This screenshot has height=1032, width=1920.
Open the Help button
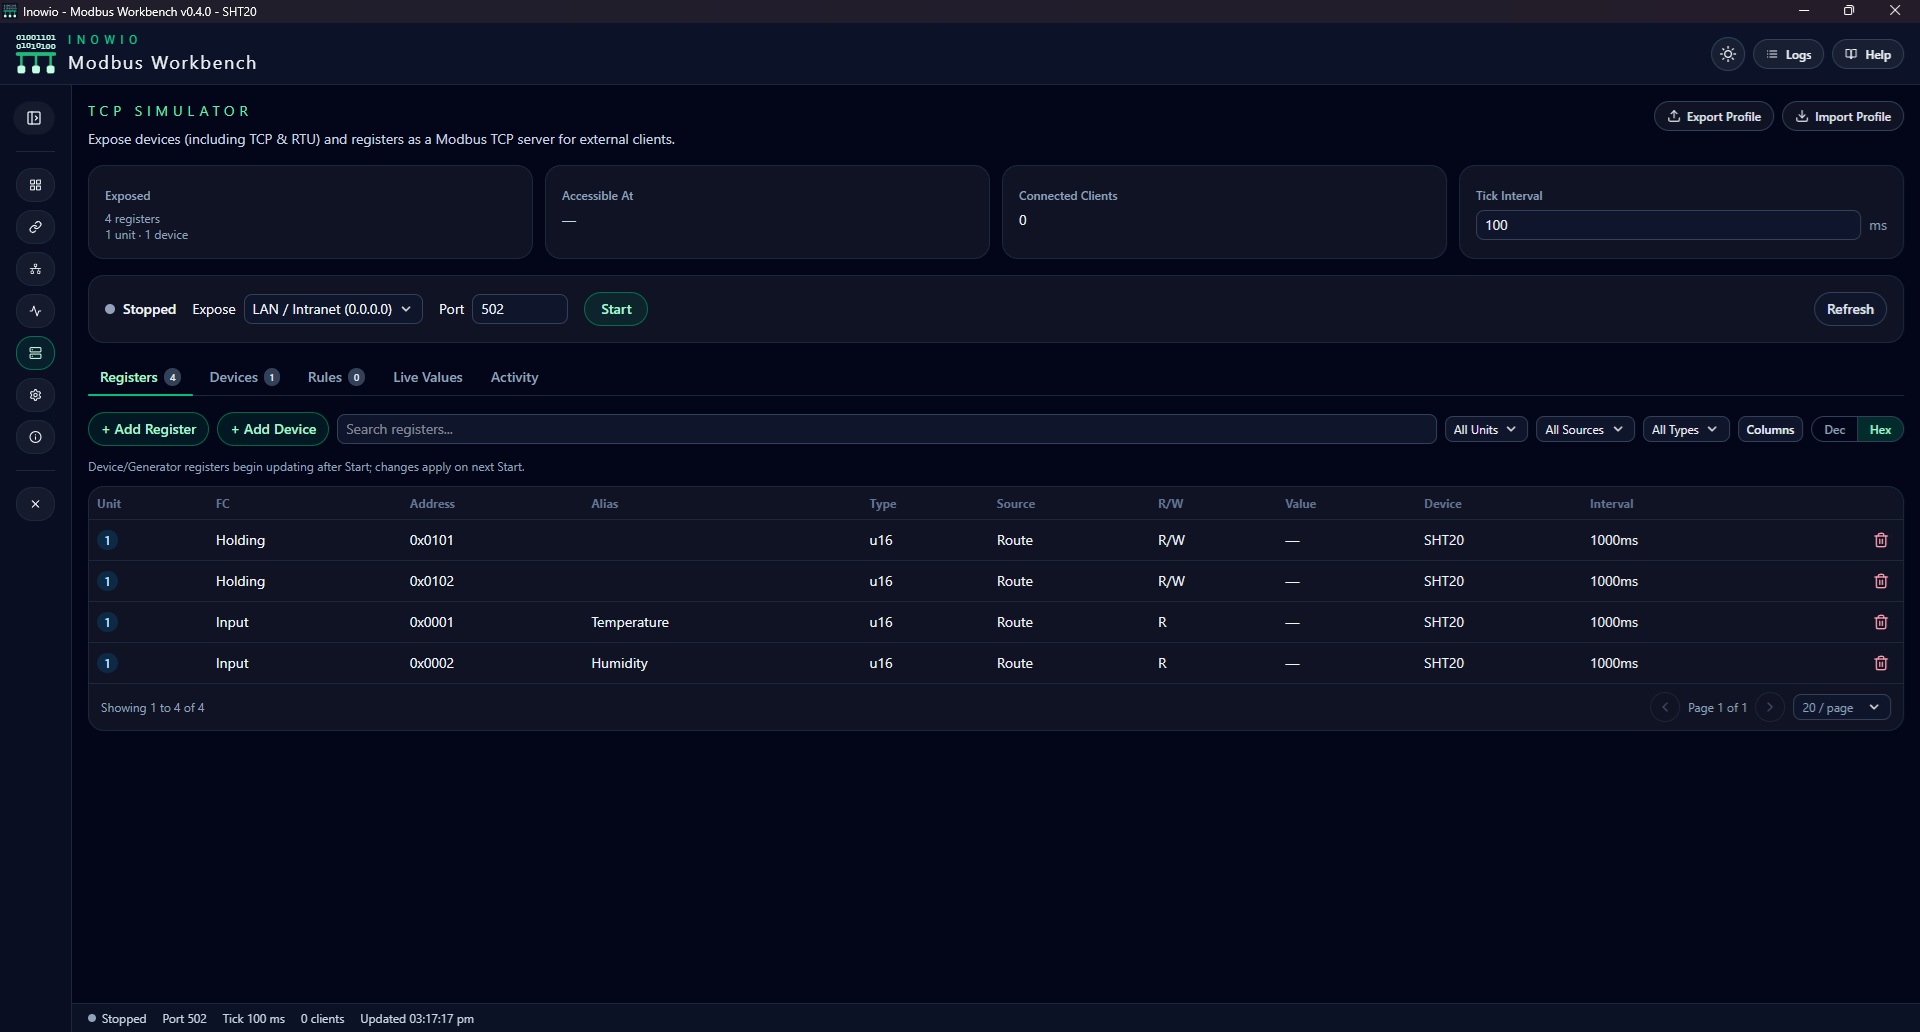pyautogui.click(x=1868, y=55)
